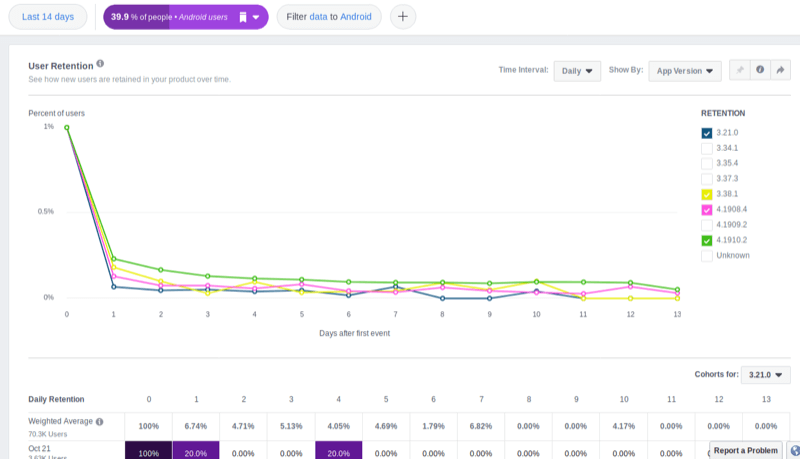Click the chart data point at day 0
Viewport: 800px width, 459px height.
pyautogui.click(x=67, y=128)
